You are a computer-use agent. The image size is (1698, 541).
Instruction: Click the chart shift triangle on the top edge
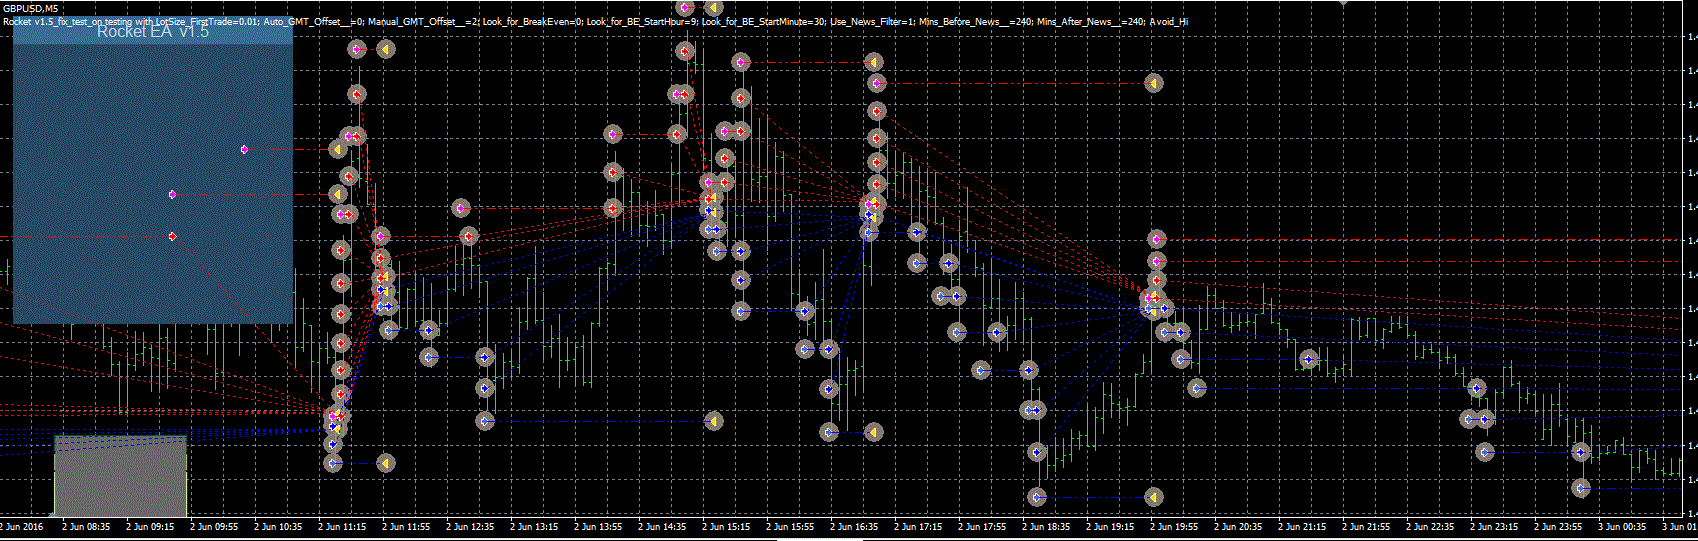coord(1343,3)
